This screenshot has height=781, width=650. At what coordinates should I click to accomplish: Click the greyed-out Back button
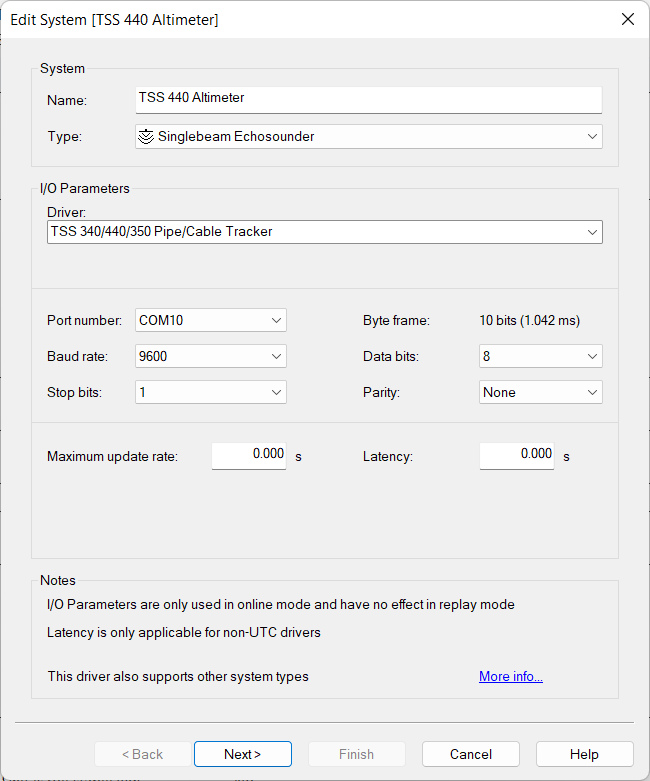click(142, 754)
